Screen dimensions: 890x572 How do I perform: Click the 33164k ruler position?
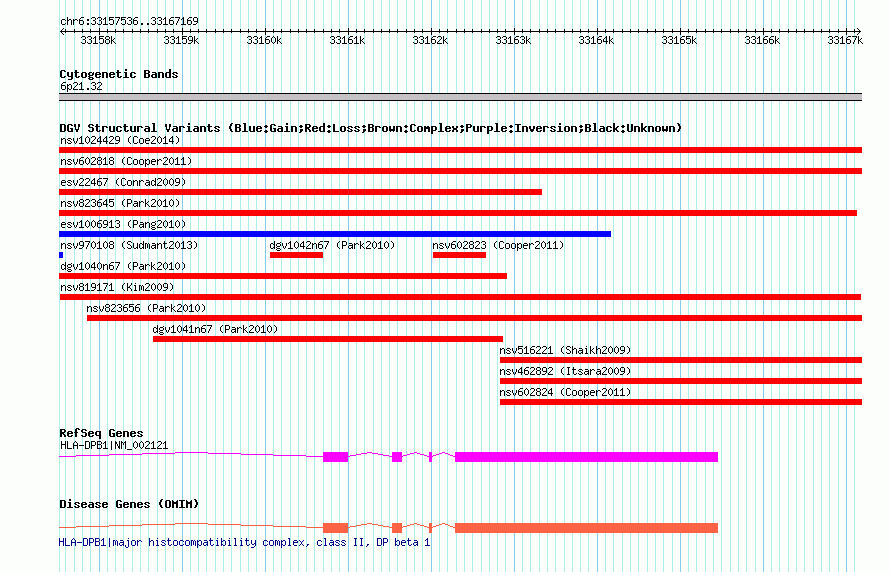[596, 40]
